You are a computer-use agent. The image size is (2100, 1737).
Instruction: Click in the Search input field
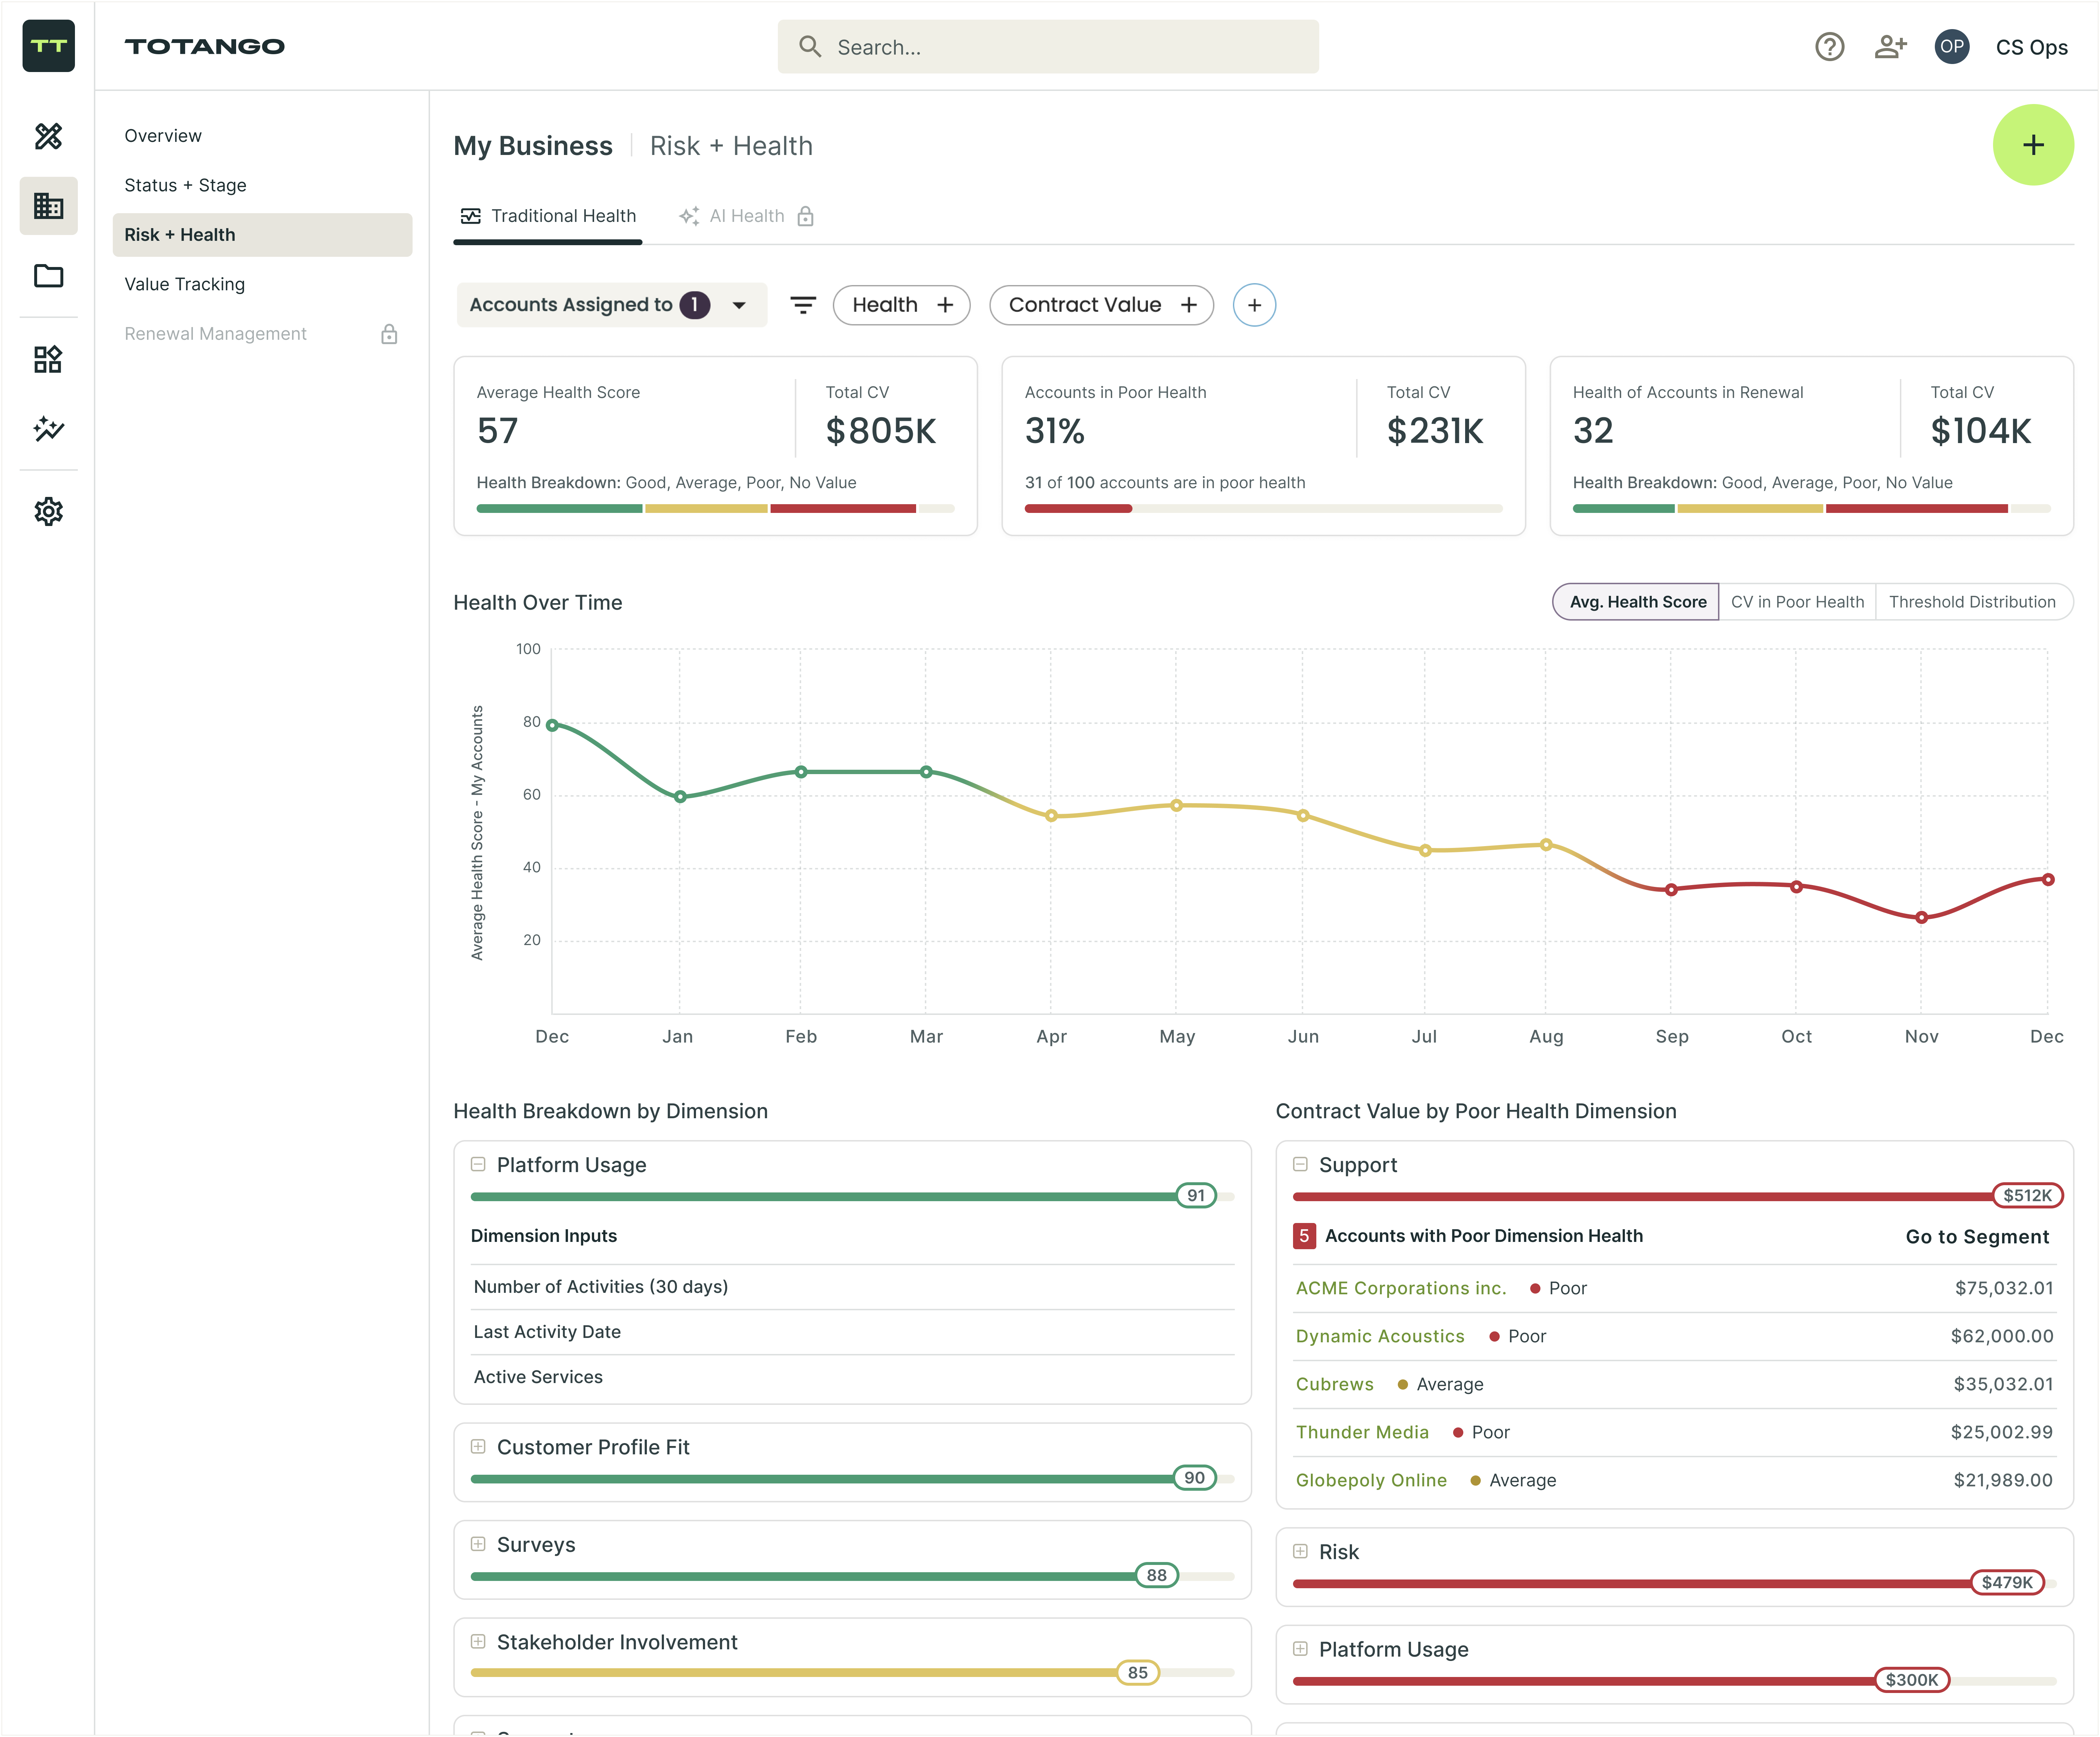tap(1048, 47)
